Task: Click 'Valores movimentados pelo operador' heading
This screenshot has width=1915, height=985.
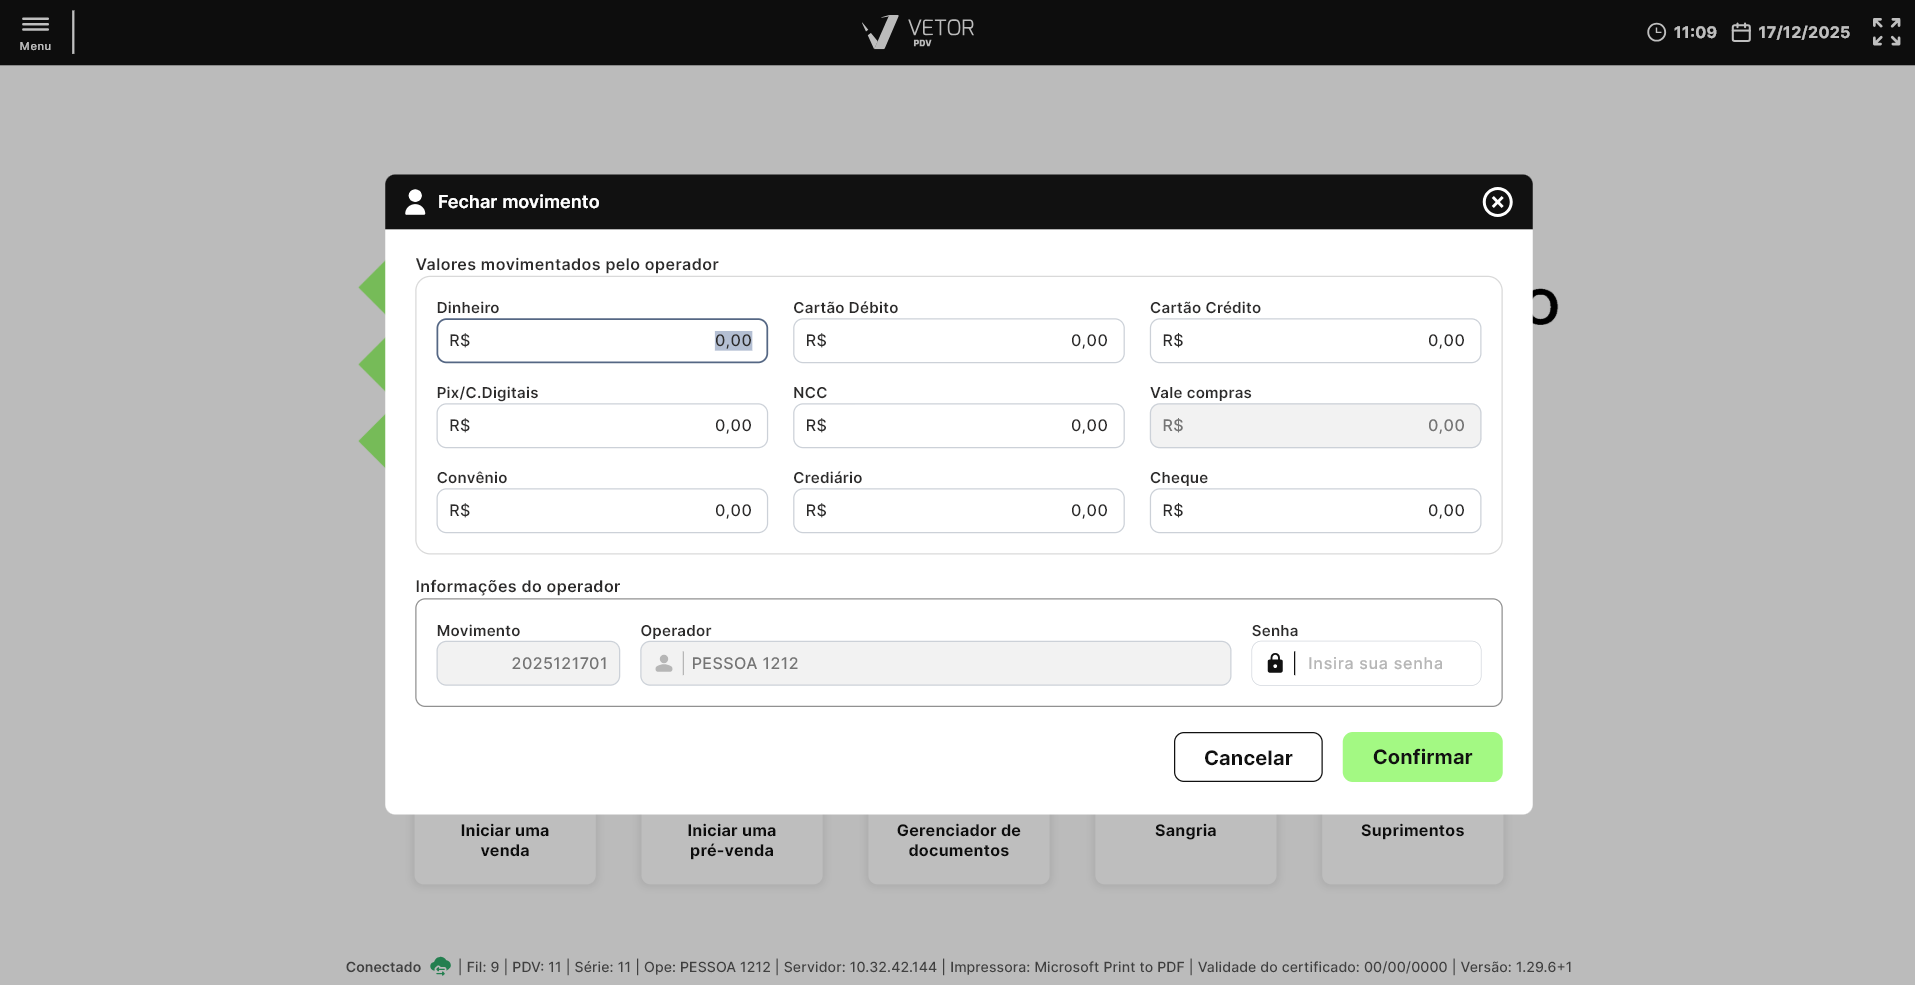Action: [567, 264]
